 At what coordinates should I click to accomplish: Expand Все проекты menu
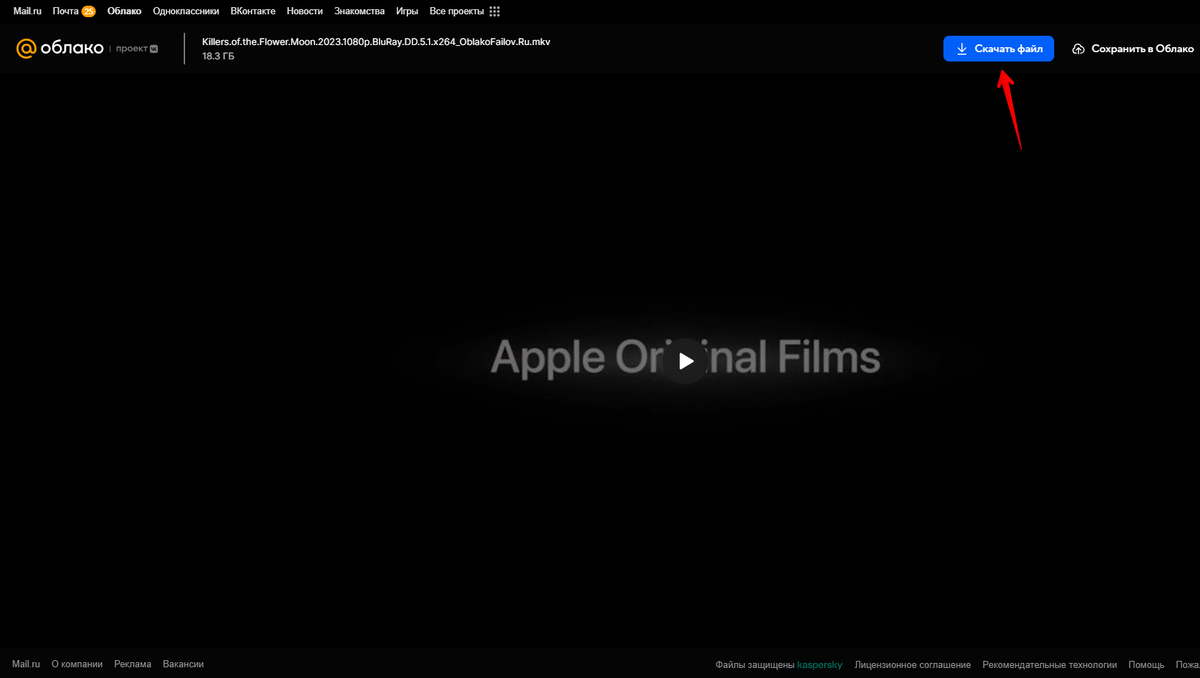coord(456,11)
